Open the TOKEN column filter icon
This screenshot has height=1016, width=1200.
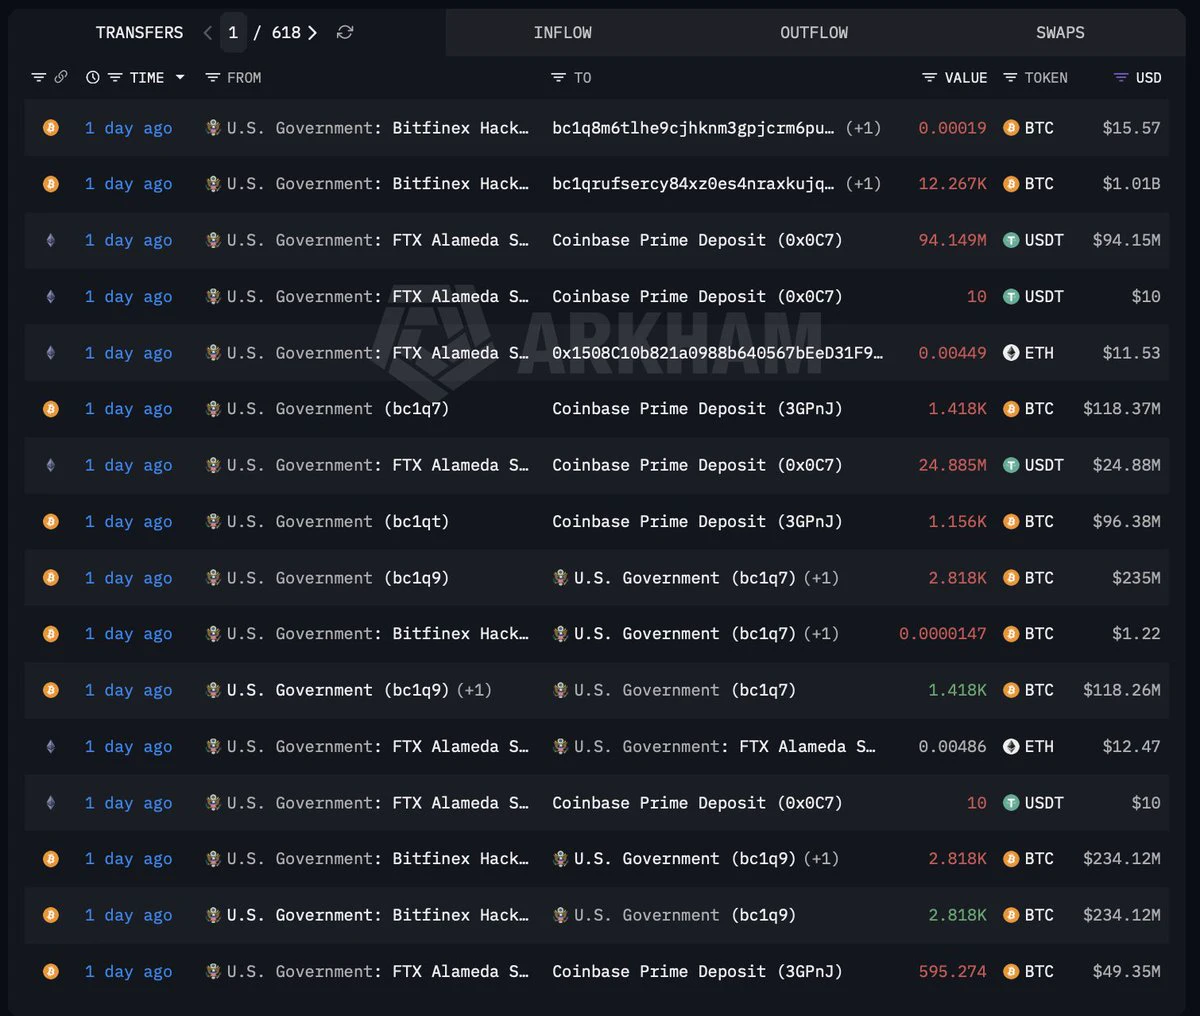click(x=1010, y=77)
